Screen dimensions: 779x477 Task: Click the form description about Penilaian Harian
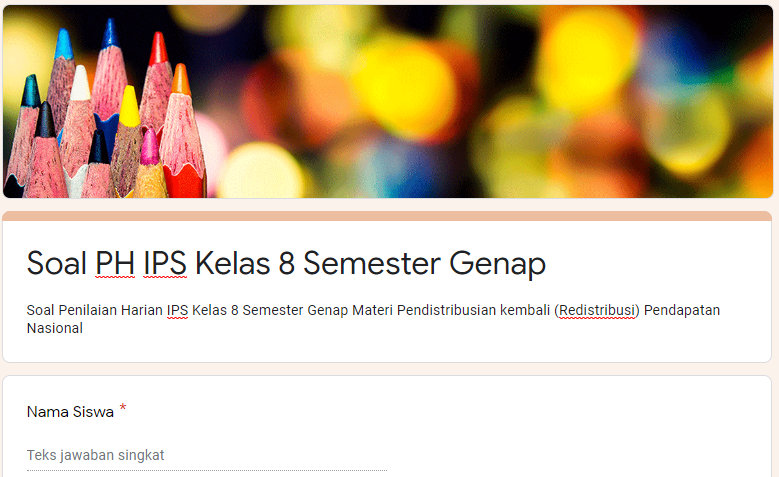click(373, 319)
